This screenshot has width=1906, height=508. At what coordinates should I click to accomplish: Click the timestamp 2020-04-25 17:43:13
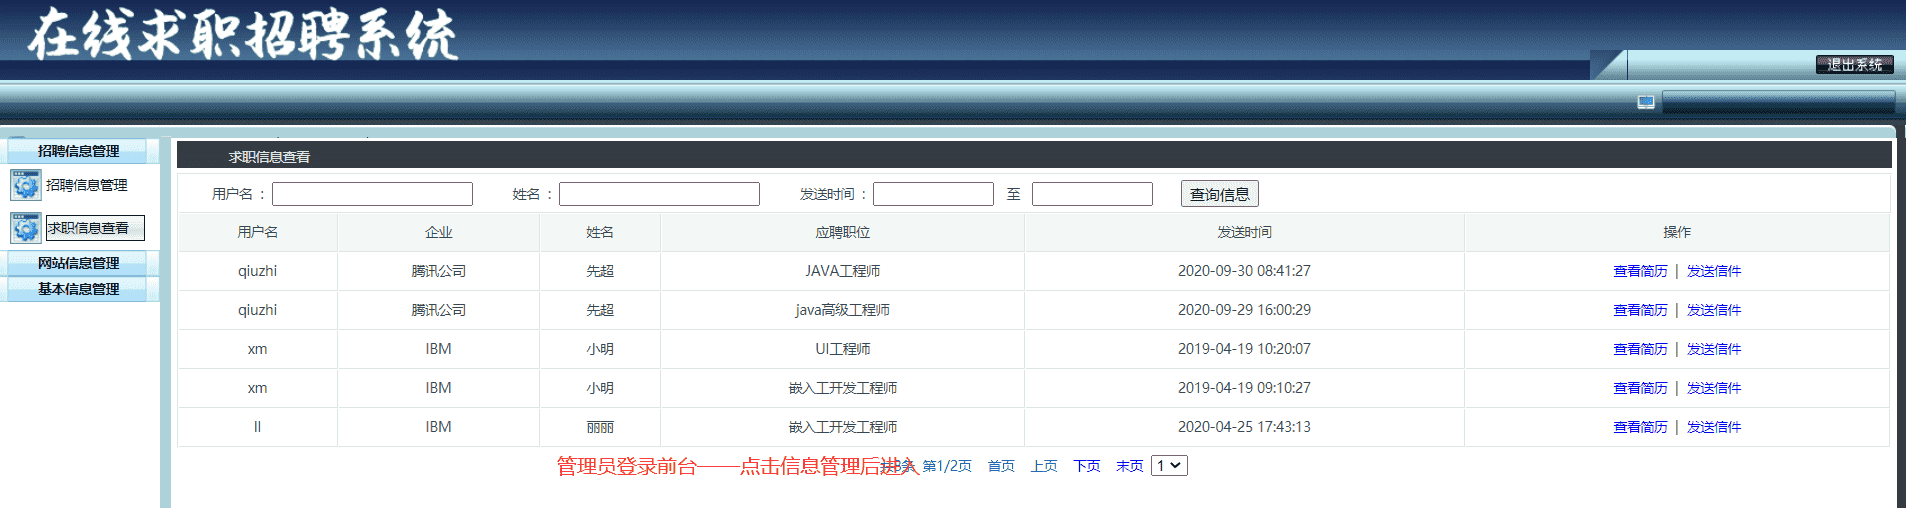(1244, 427)
